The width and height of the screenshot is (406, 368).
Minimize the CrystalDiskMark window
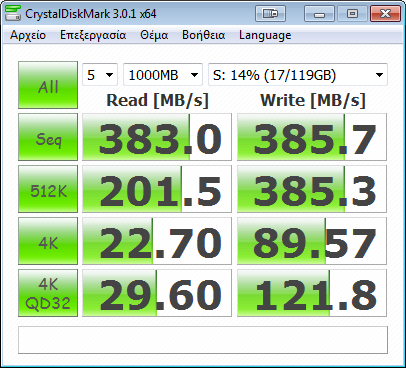point(319,14)
